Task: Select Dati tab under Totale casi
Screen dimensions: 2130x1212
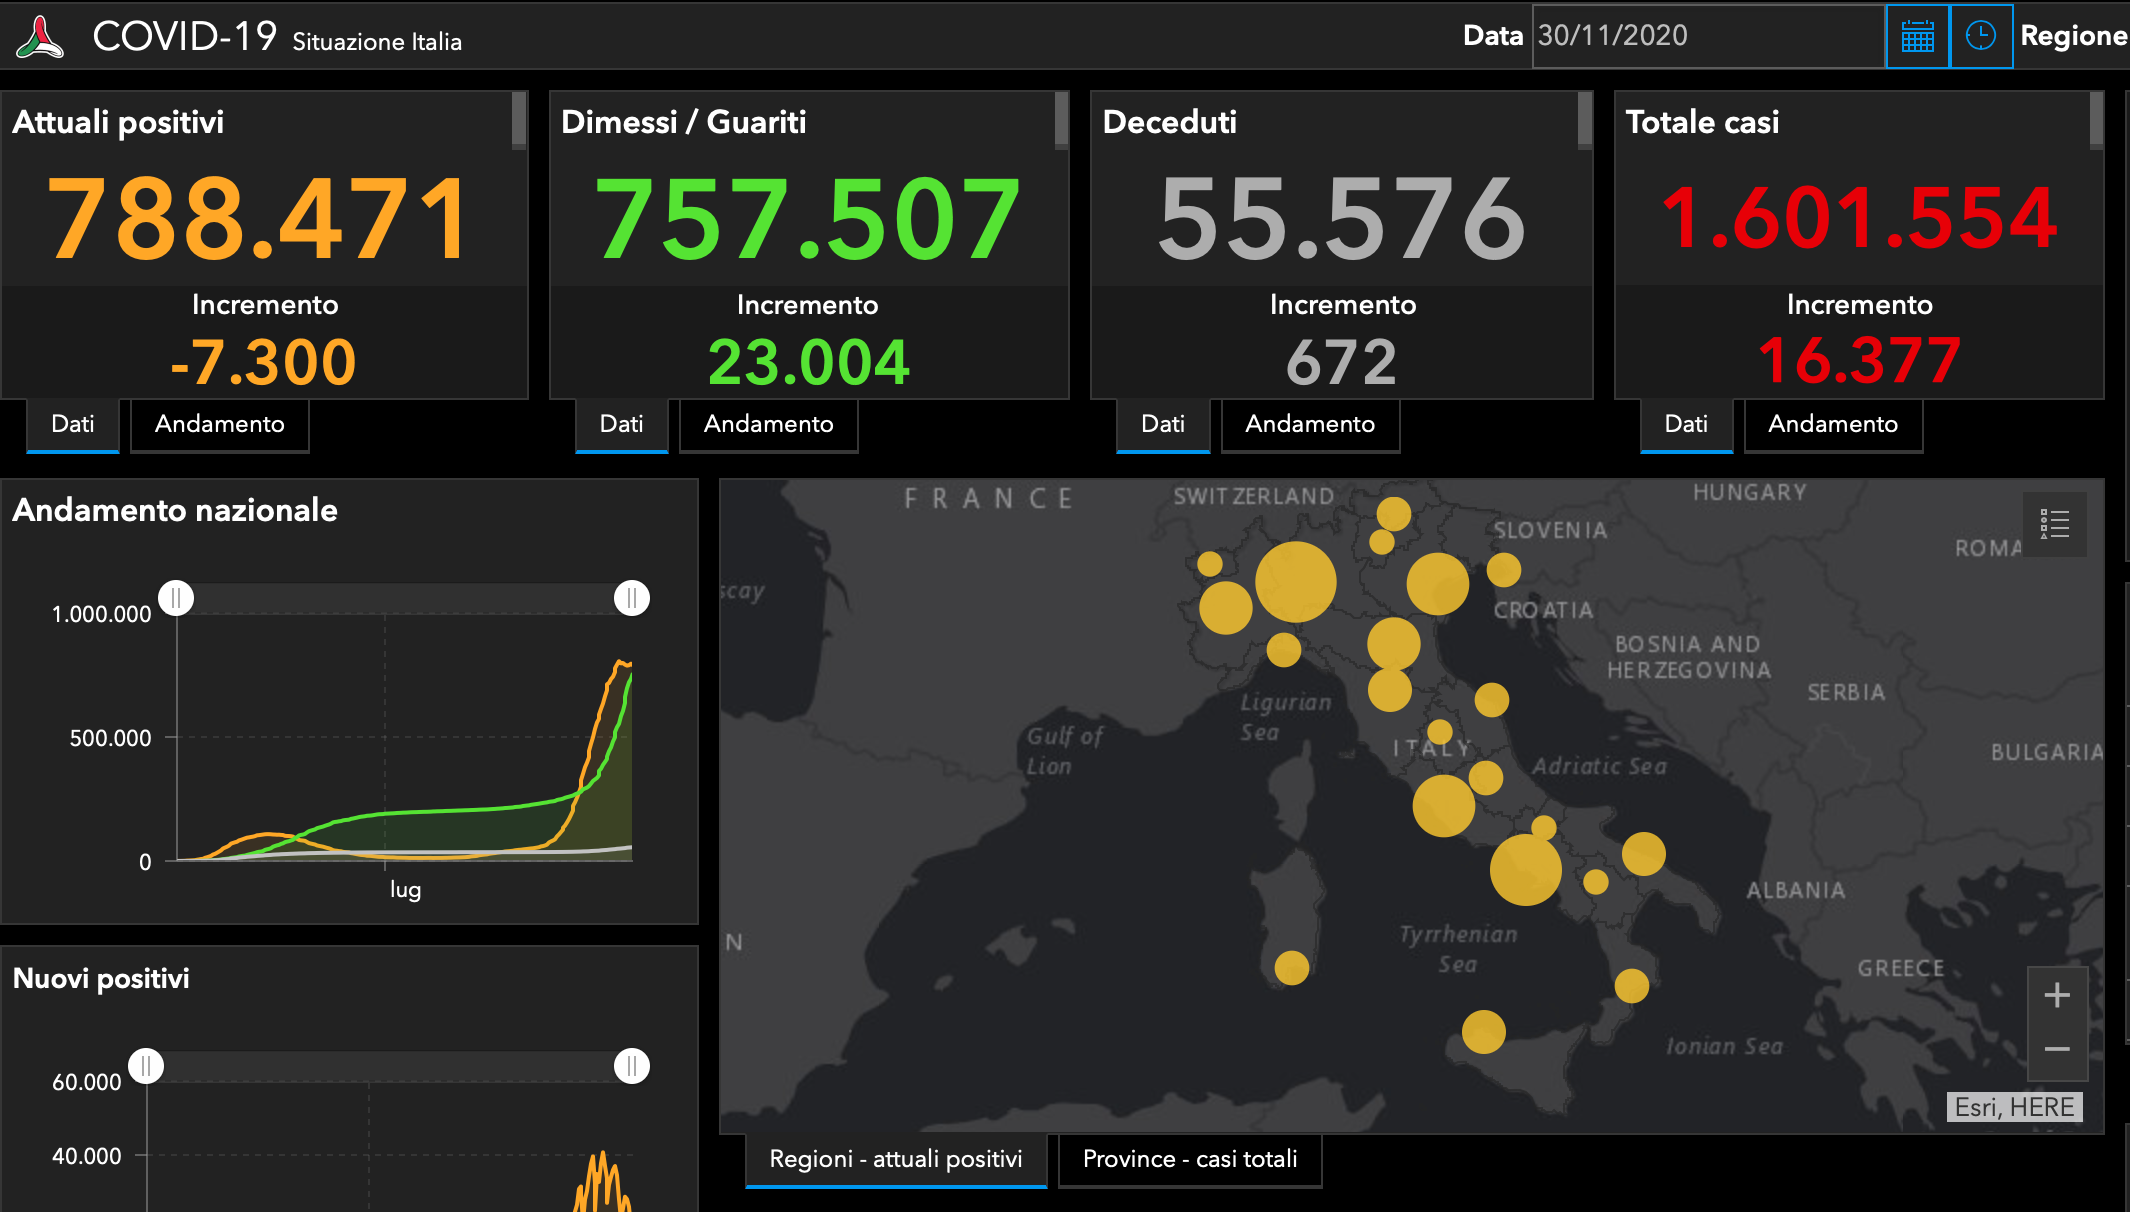Action: (1686, 425)
